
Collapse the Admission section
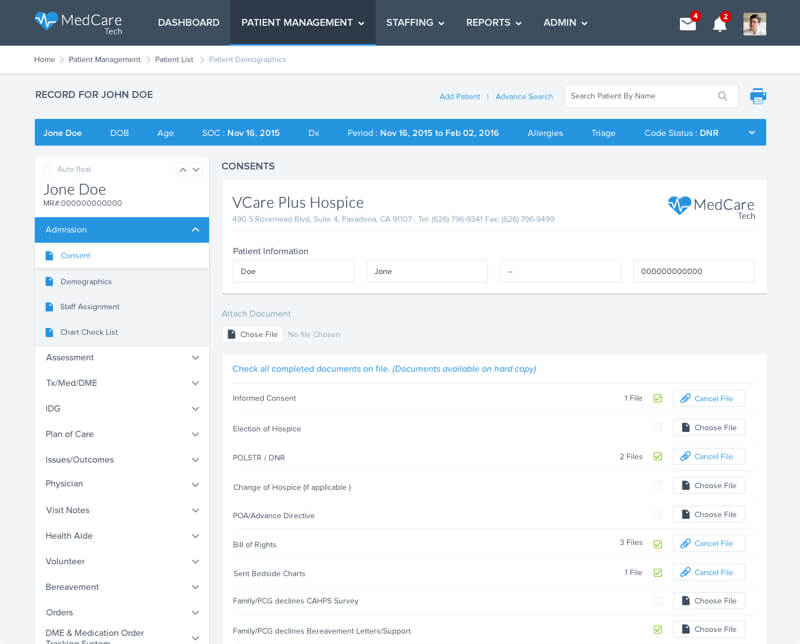tap(122, 230)
